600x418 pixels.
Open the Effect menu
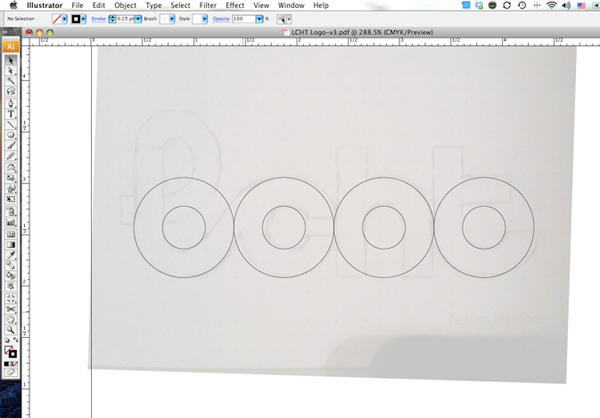click(x=235, y=5)
